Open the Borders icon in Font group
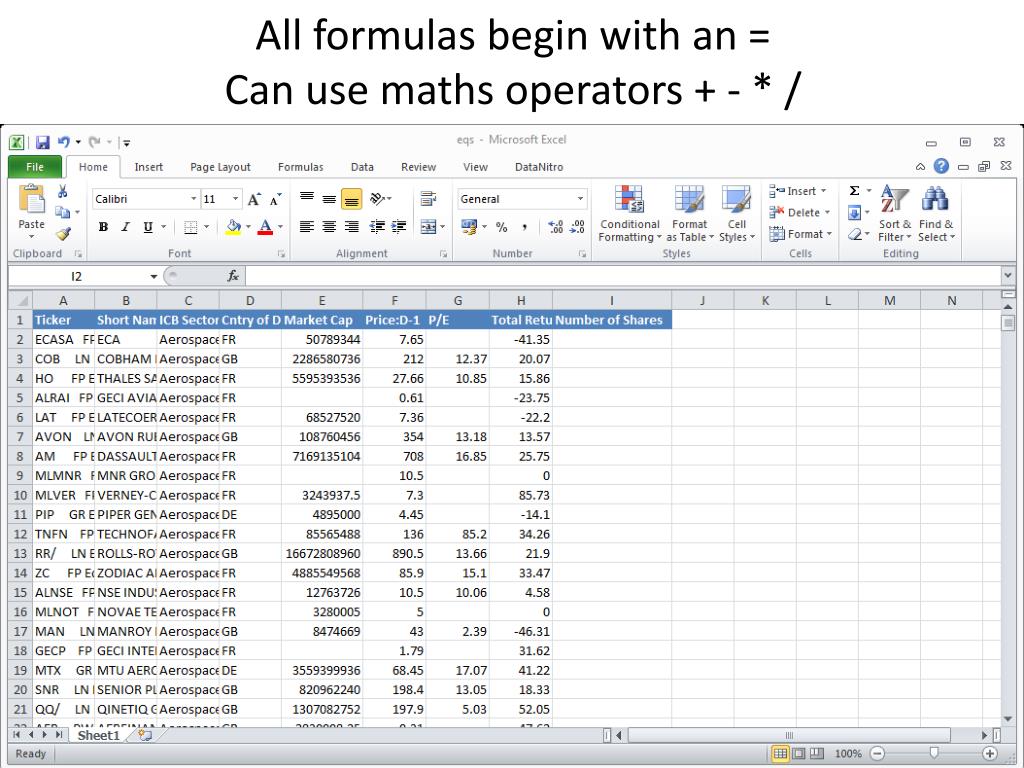Screen dimensions: 1024x768 (x=190, y=227)
